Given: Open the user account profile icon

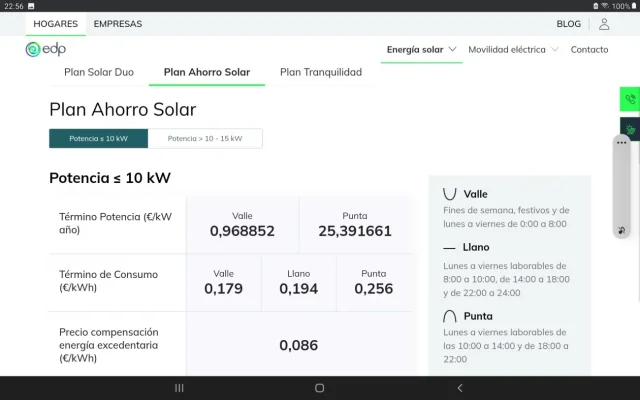Looking at the screenshot, I should click(x=604, y=24).
